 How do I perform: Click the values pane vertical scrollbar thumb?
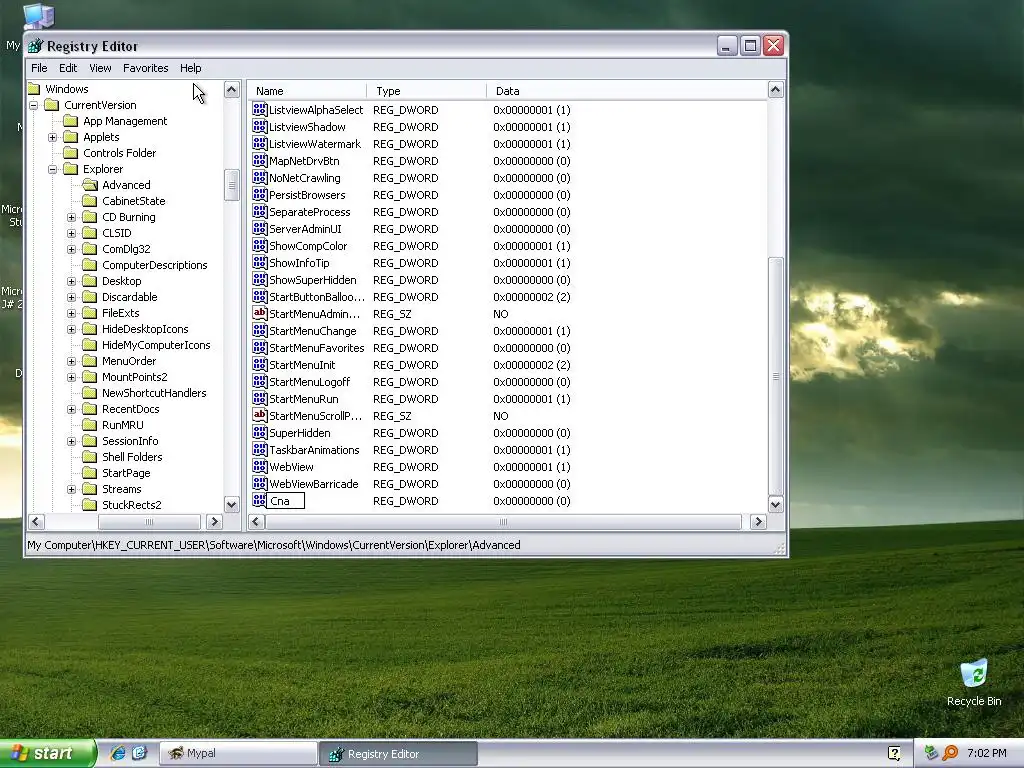pos(775,376)
